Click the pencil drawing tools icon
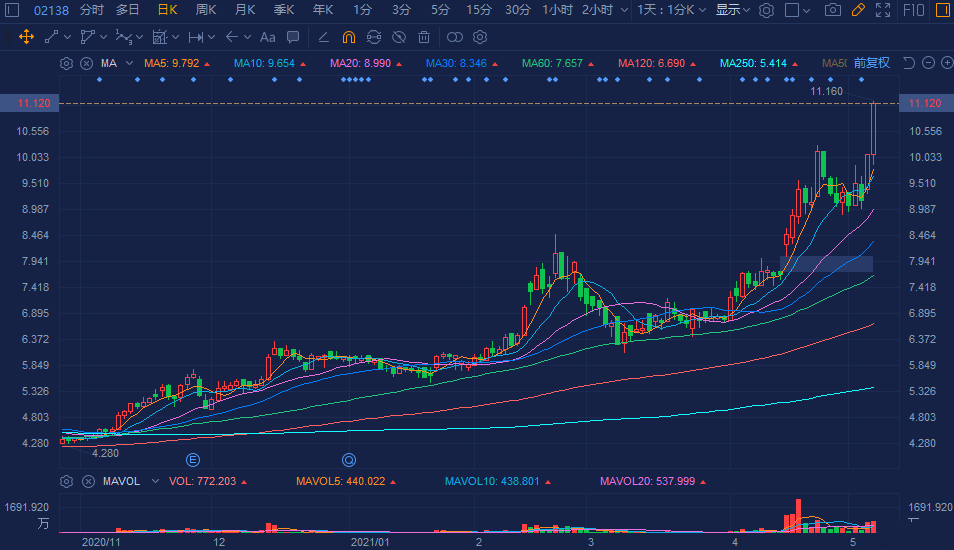The height and width of the screenshot is (550, 954). point(857,10)
